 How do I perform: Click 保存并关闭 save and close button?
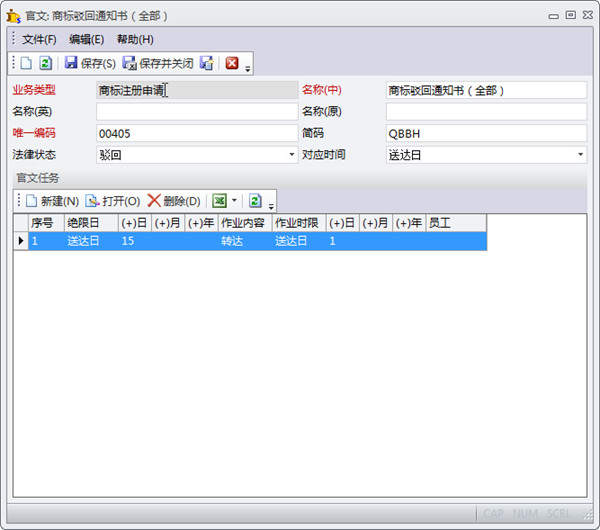pos(158,63)
